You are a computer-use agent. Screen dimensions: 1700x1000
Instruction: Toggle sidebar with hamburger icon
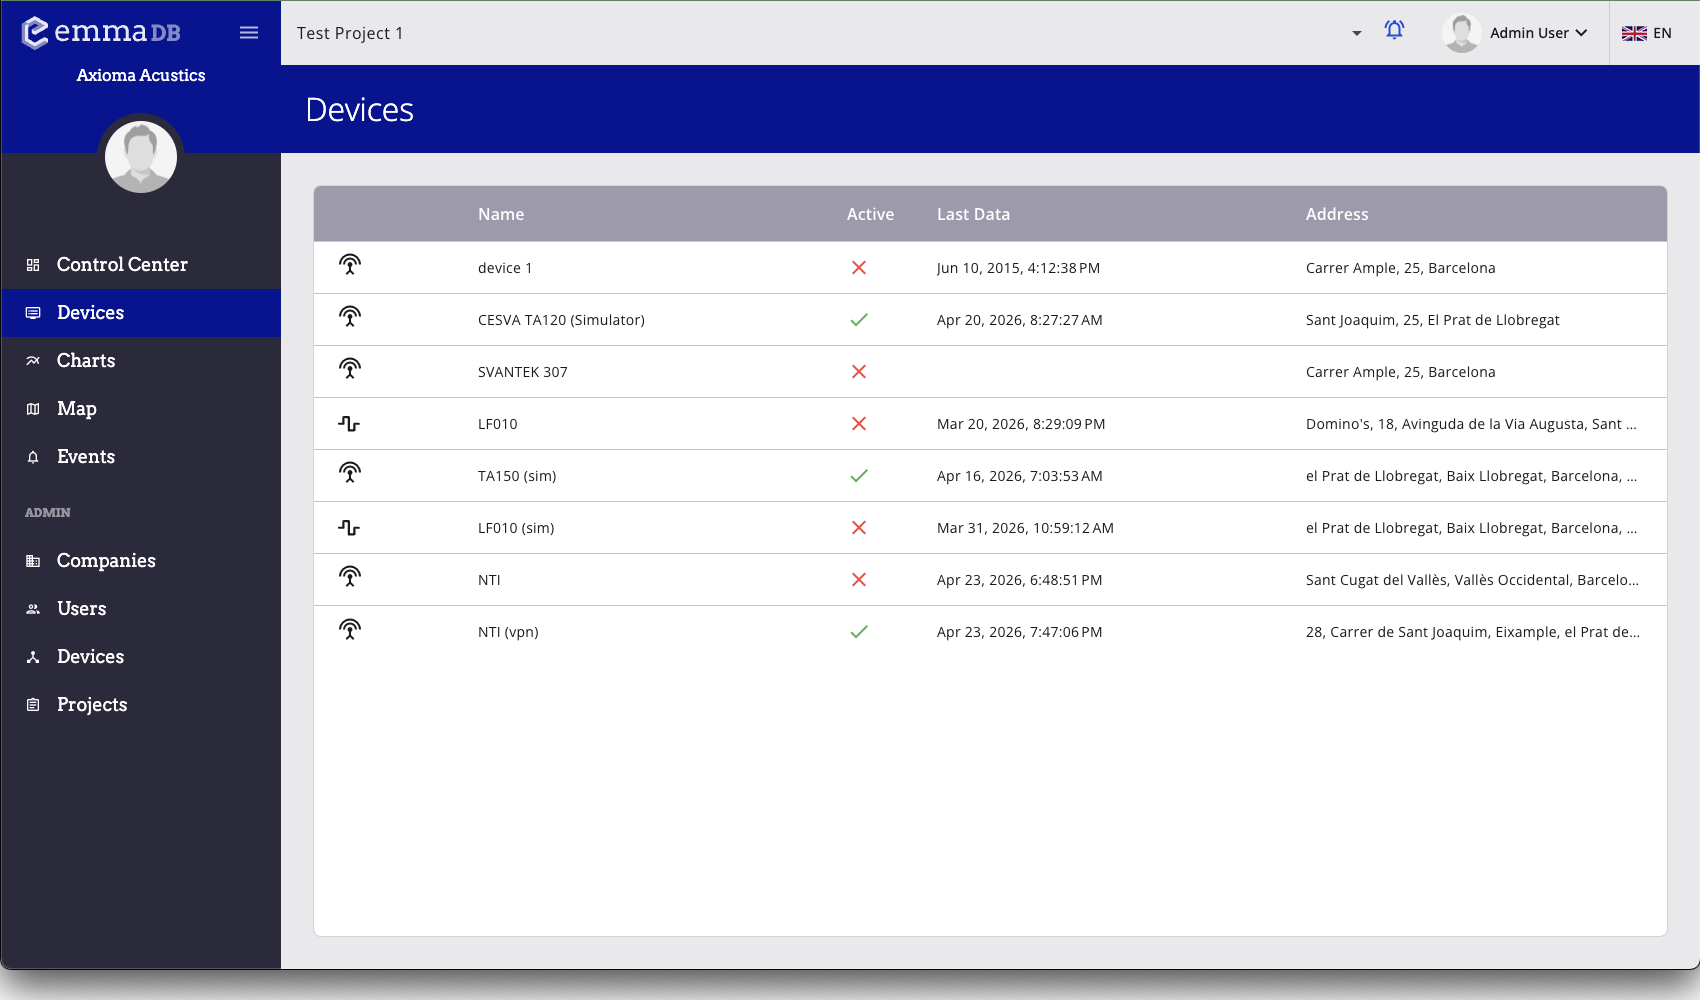(x=248, y=31)
